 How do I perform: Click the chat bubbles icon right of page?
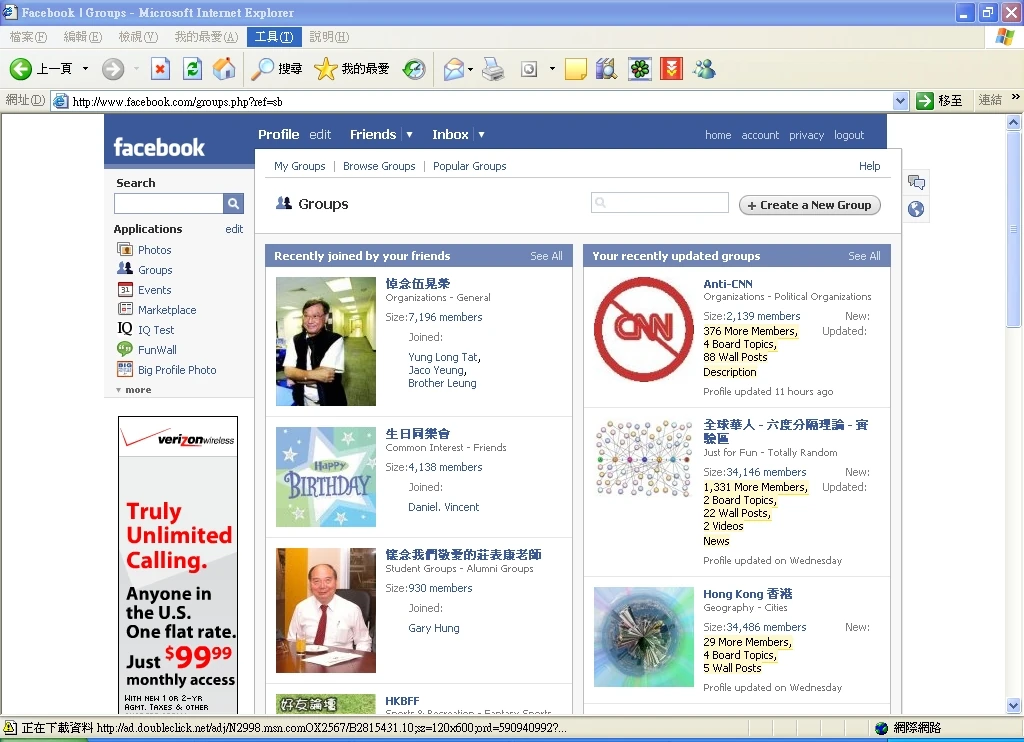tap(916, 182)
